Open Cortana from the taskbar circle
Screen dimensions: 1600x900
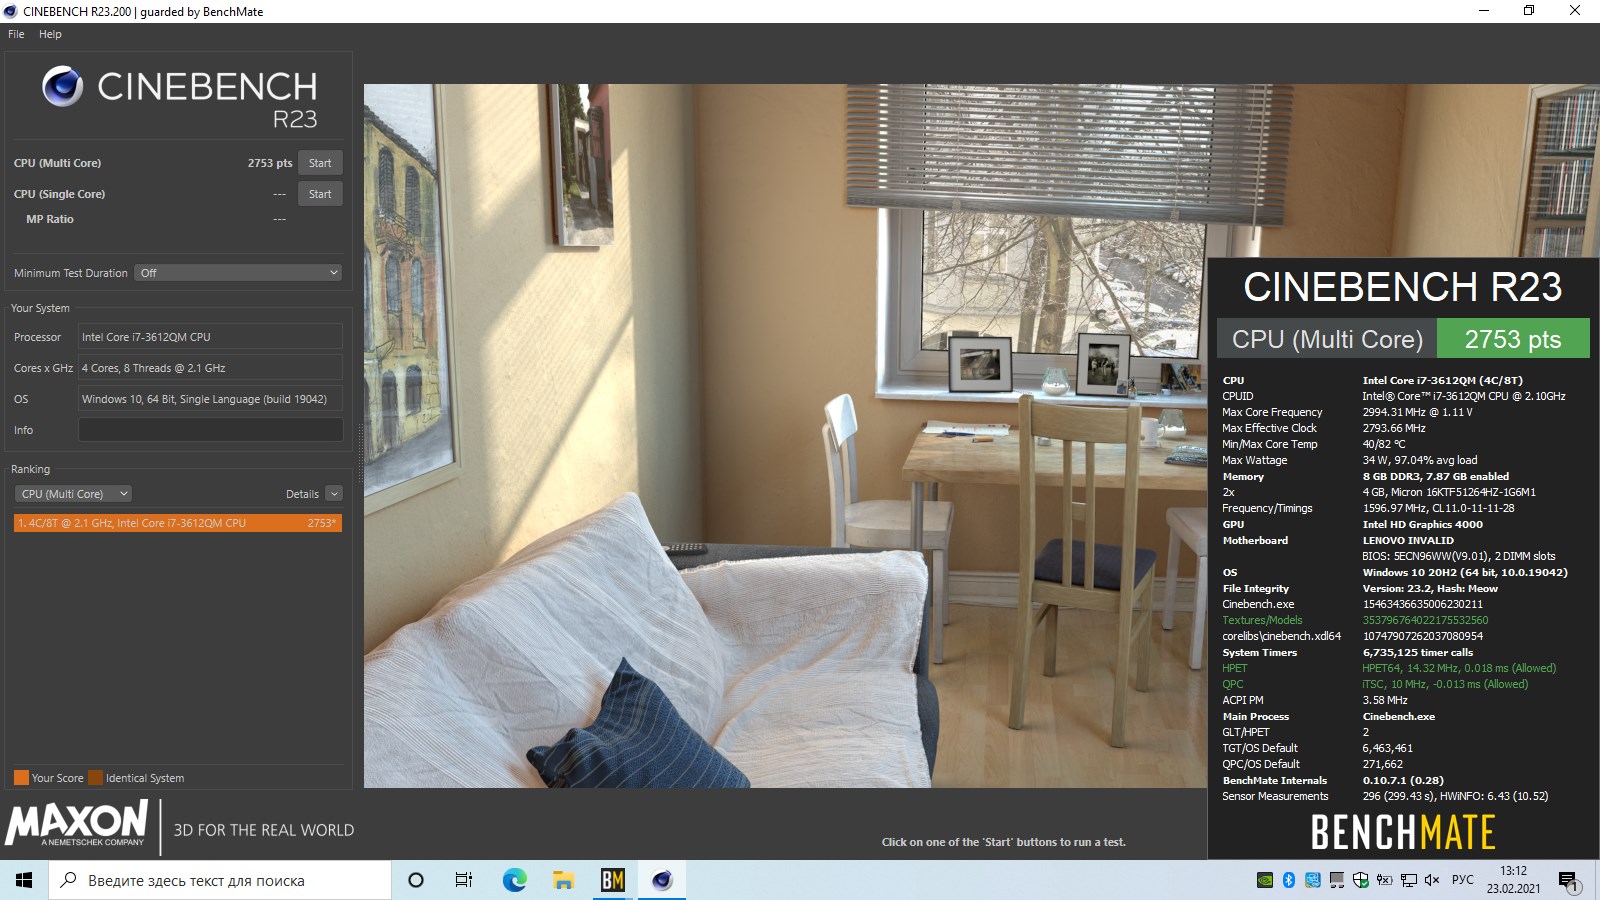(416, 880)
